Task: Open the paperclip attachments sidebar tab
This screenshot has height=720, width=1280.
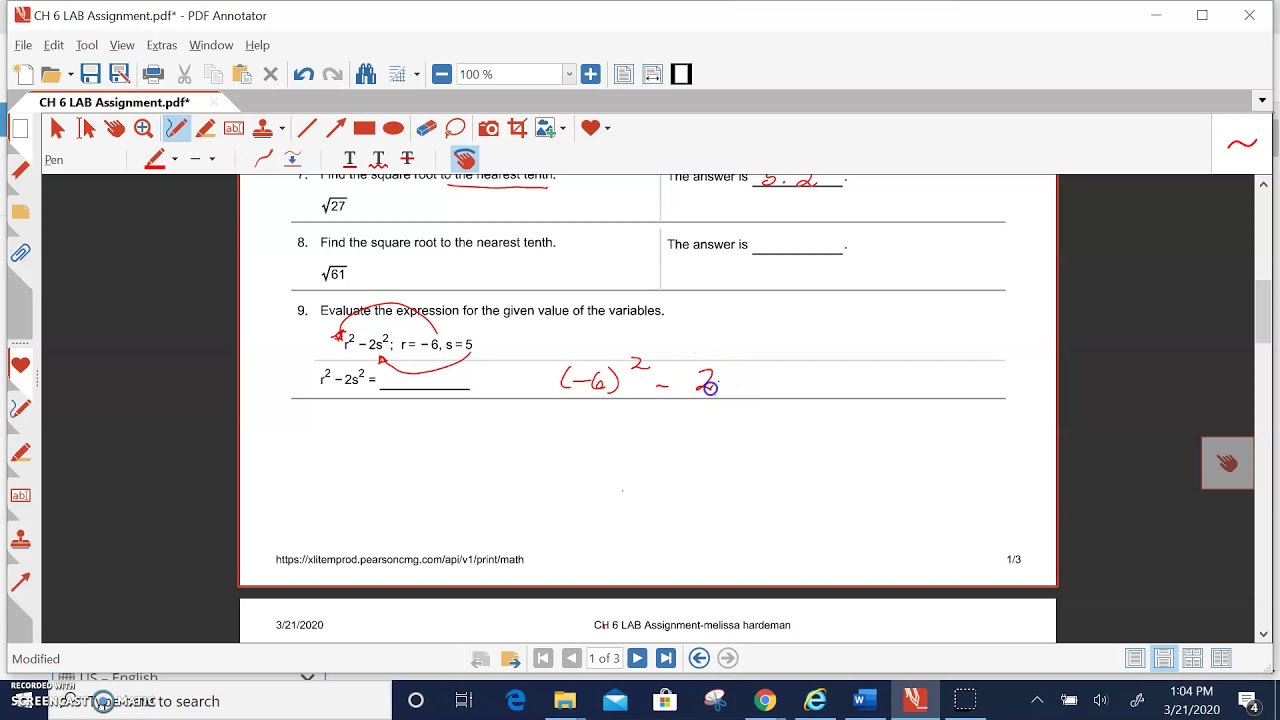Action: click(20, 254)
